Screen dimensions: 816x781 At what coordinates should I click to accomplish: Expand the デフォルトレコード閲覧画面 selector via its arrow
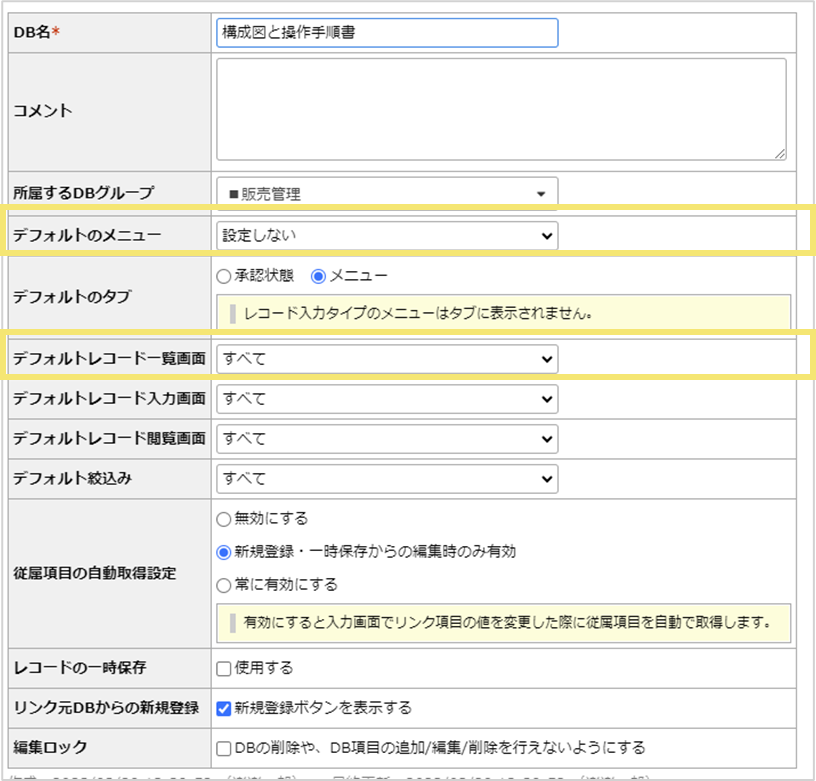tap(545, 438)
